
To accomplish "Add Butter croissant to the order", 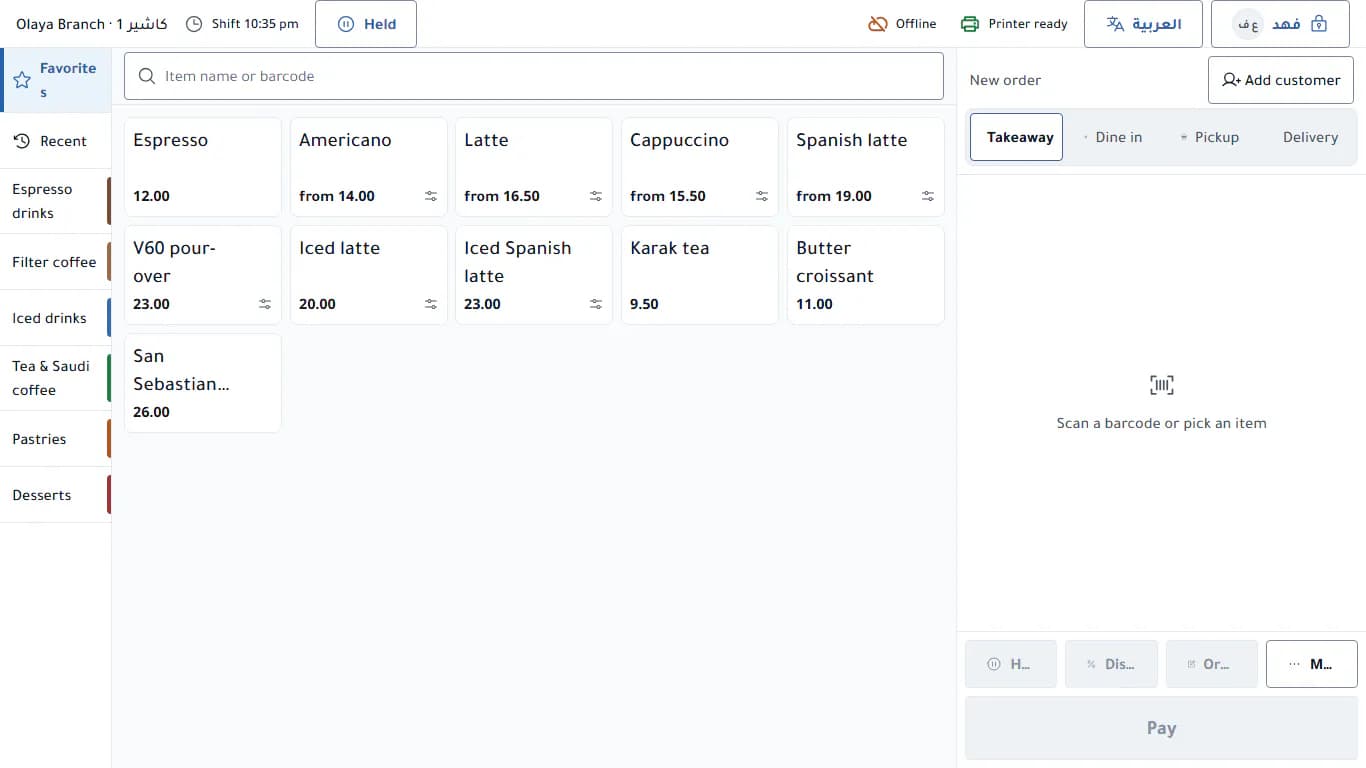I will coord(866,275).
